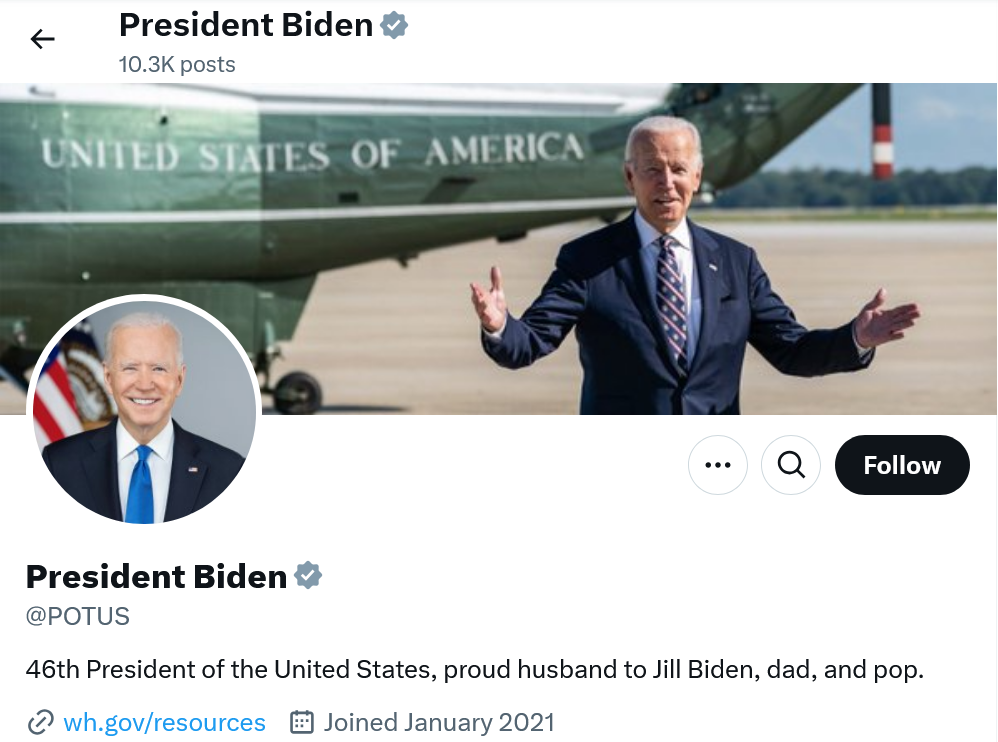Click the helicopter lettering in banner photo
998x742 pixels.
click(x=311, y=155)
